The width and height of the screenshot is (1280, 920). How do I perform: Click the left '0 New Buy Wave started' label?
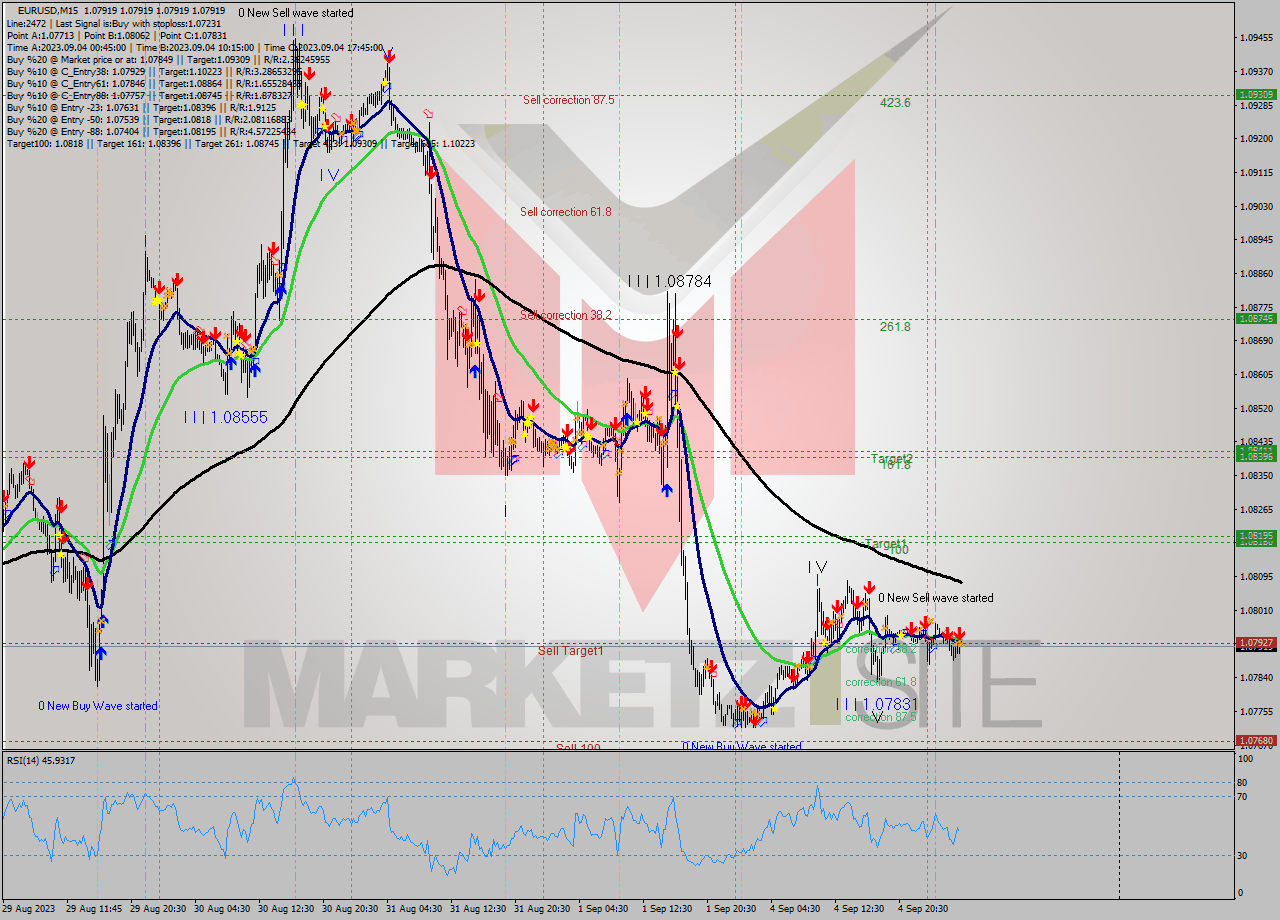coord(98,706)
